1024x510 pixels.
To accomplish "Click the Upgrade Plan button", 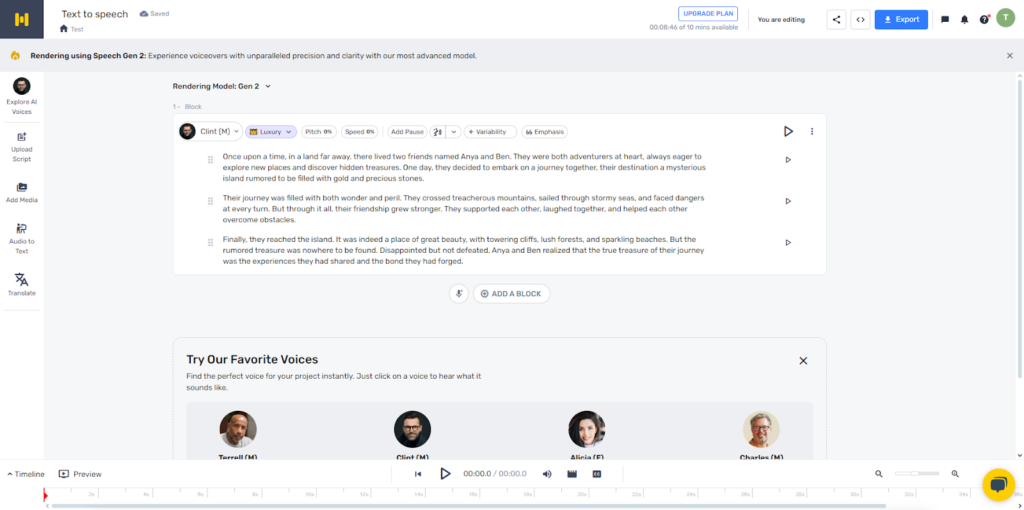I will click(708, 14).
